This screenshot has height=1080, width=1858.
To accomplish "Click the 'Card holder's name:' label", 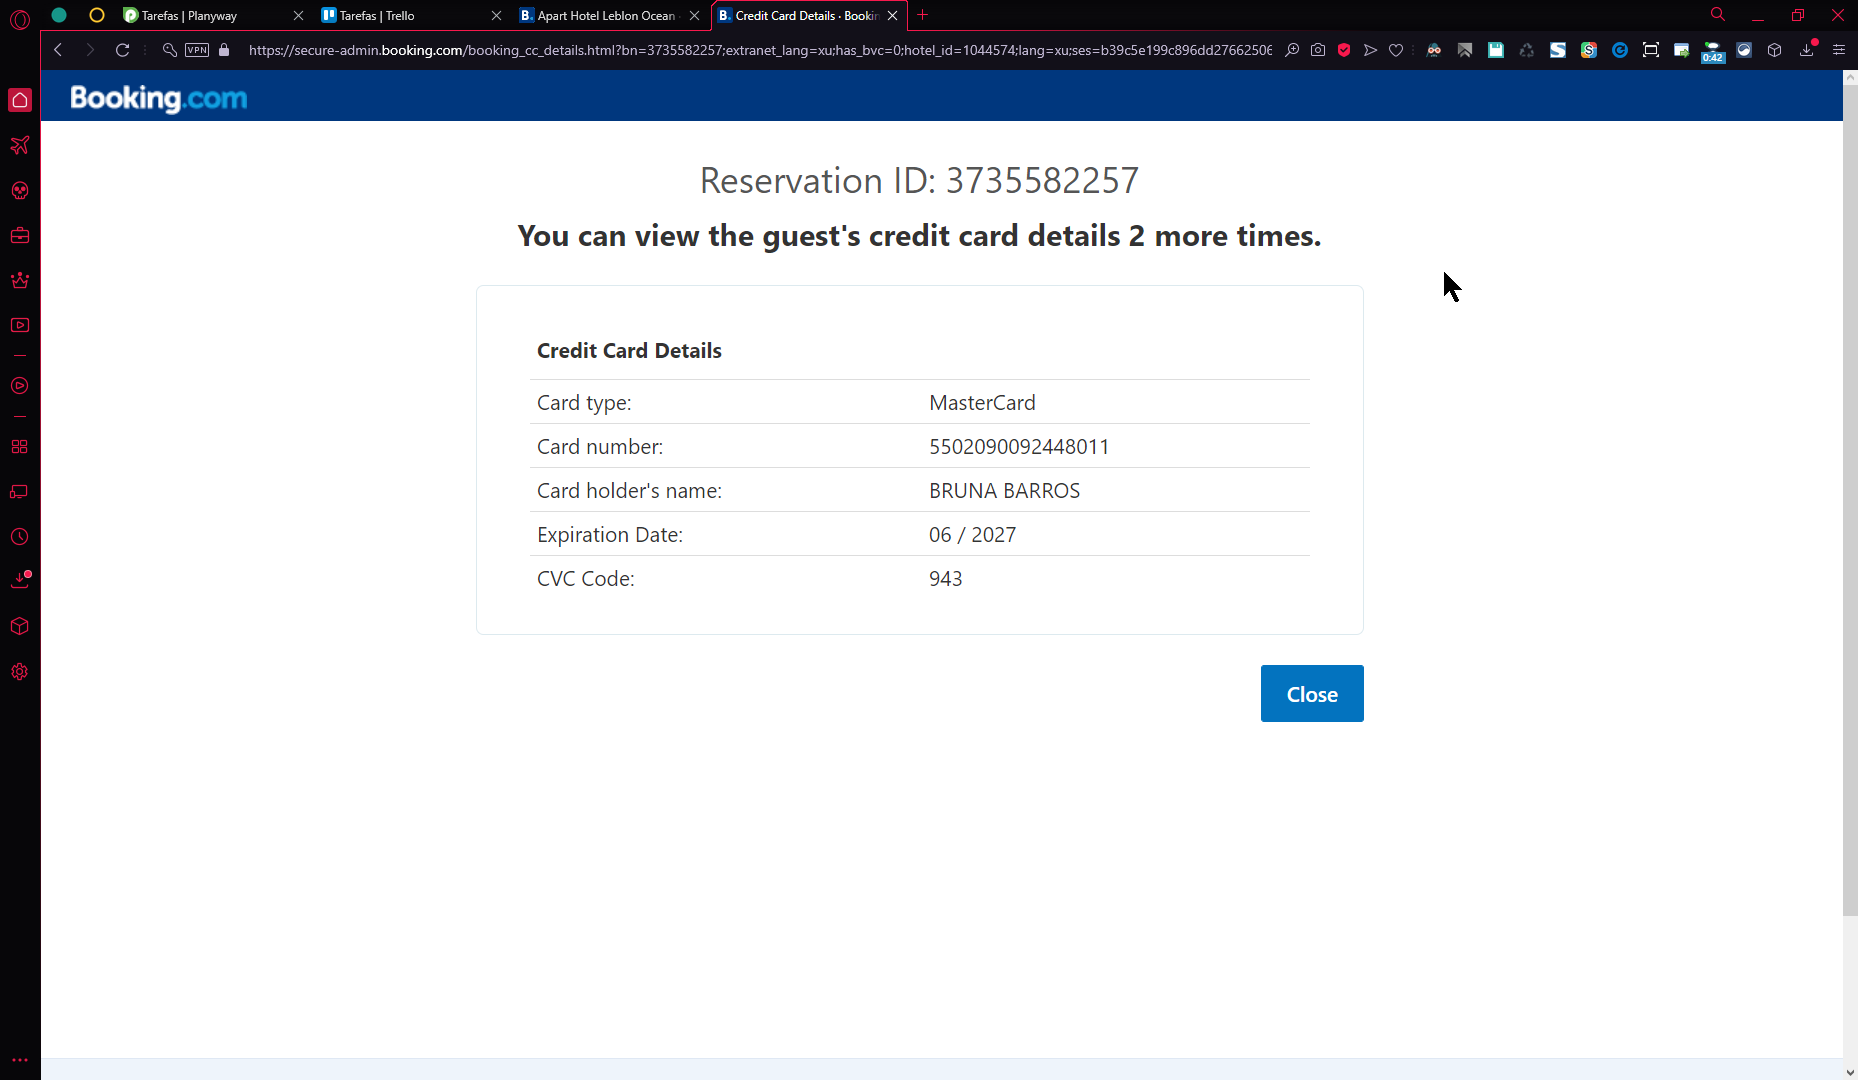I will (629, 491).
